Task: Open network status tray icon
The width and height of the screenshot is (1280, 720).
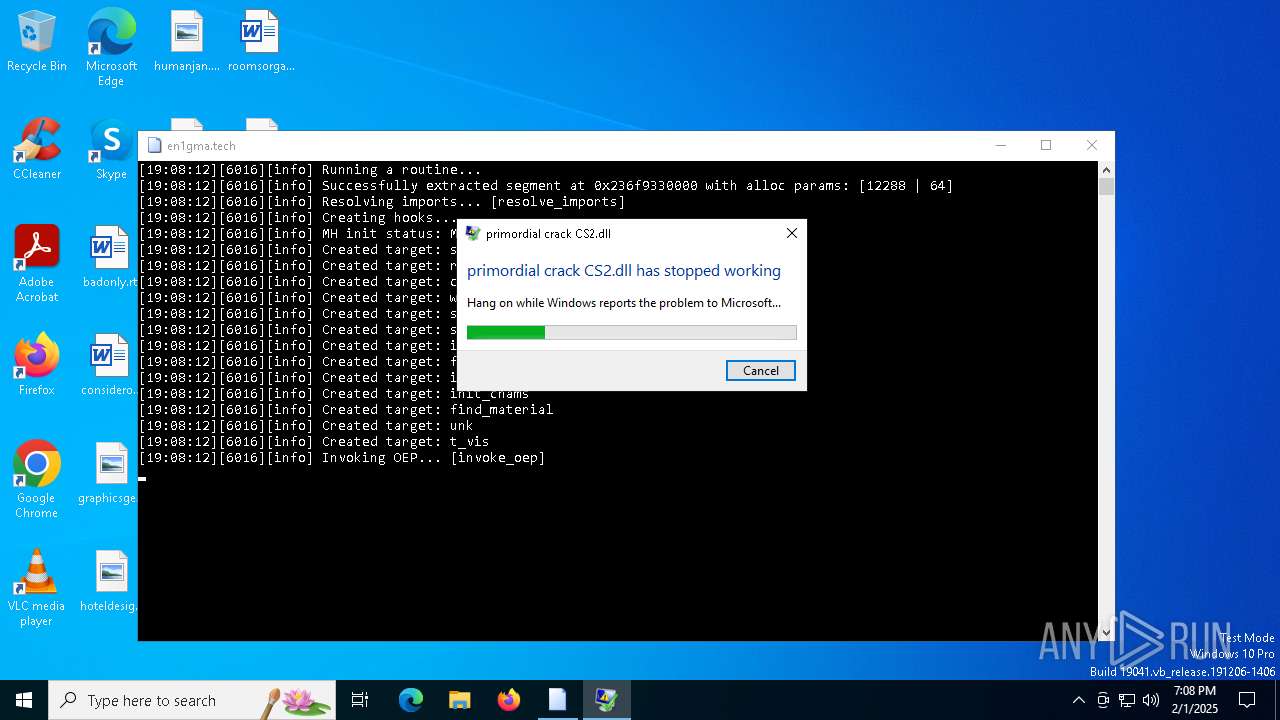Action: (1127, 700)
